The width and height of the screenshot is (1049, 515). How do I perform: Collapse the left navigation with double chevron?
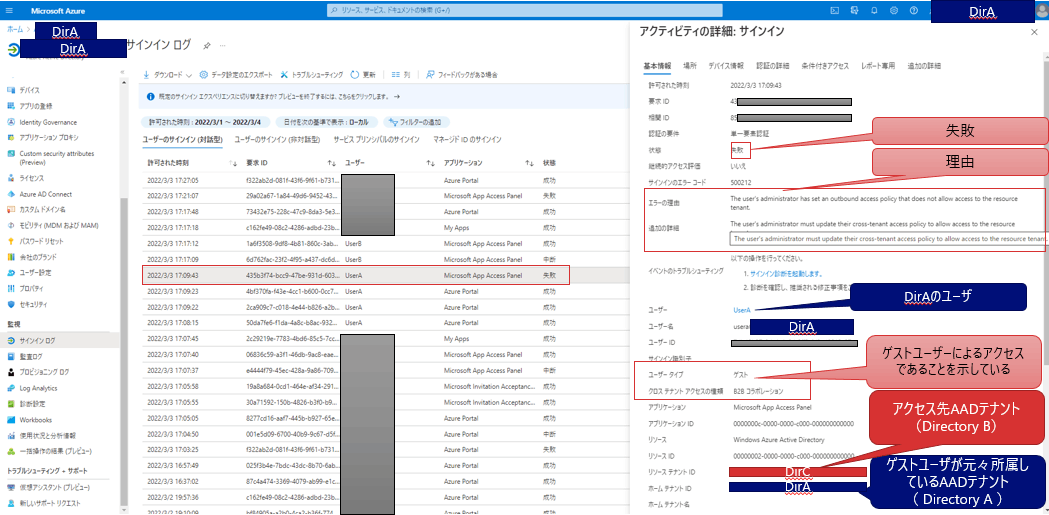[x=122, y=72]
